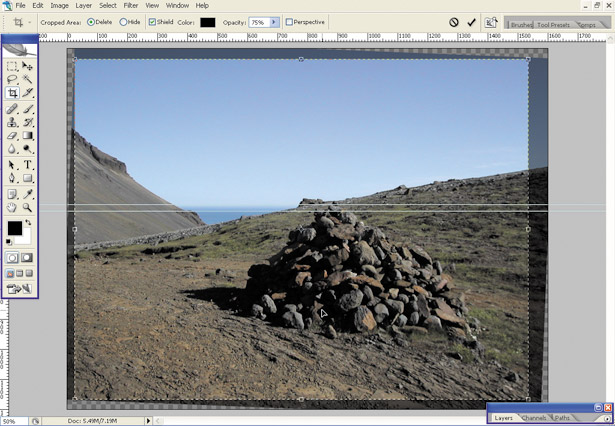Open the File Browser toggle icon
Screen dimensions: 615x426
point(491,22)
